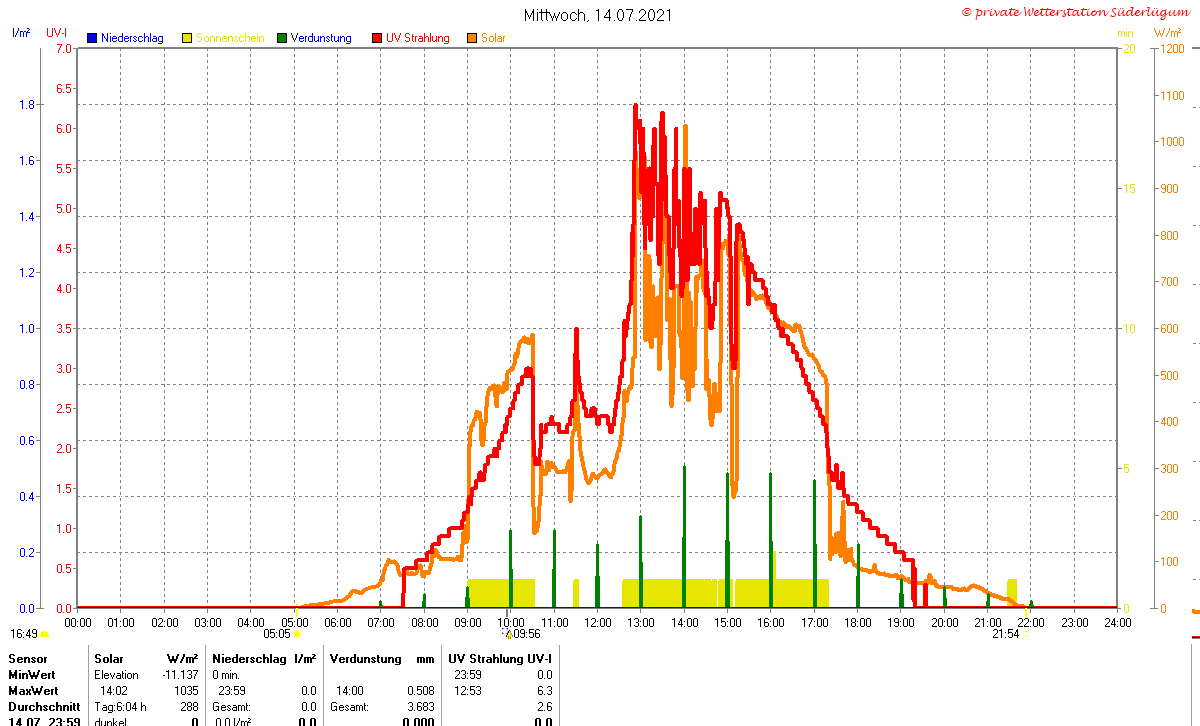Click the moon icon beside 16:49
The width and height of the screenshot is (1200, 726).
point(44,634)
